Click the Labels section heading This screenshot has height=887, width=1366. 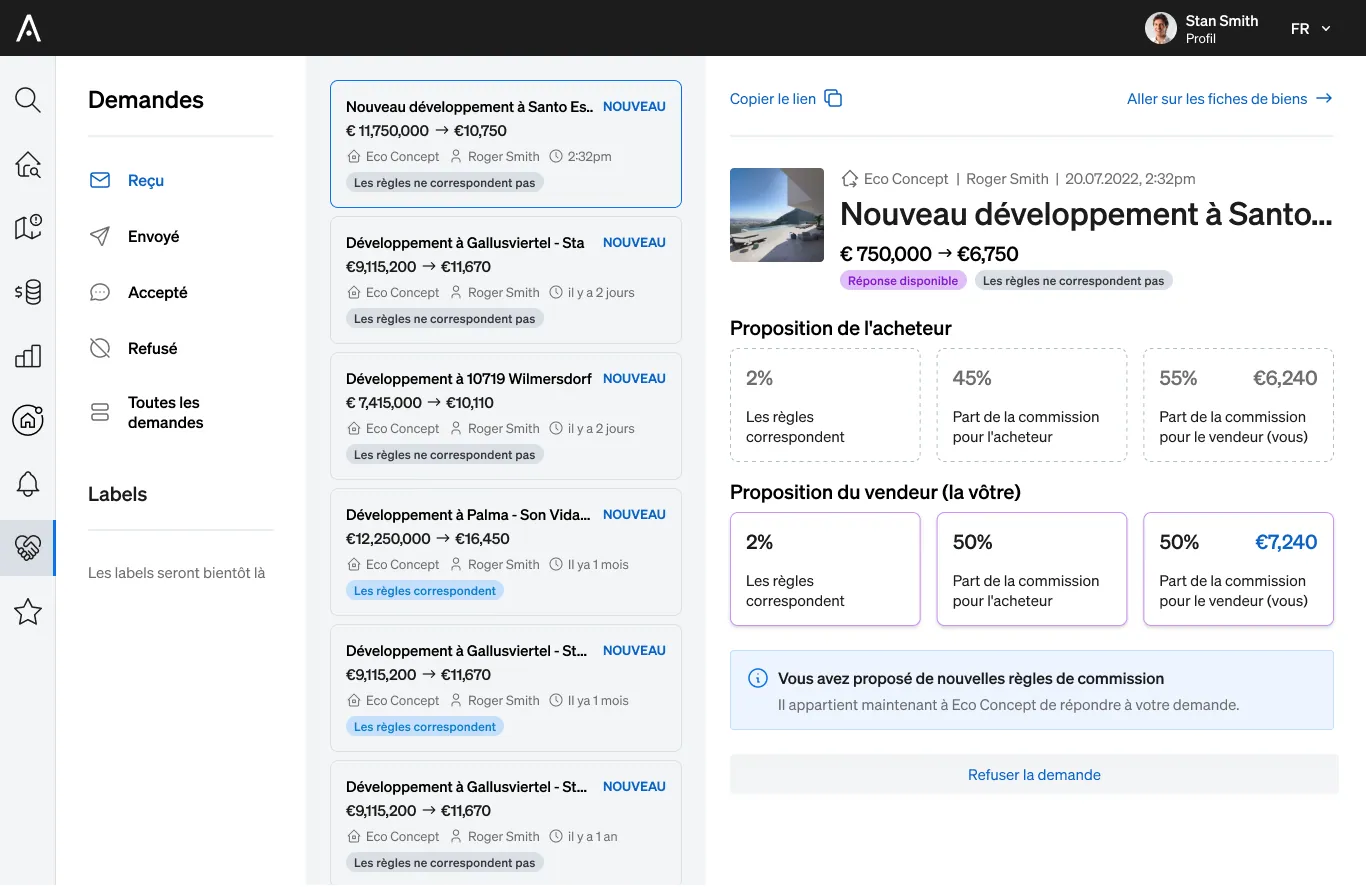click(x=117, y=494)
